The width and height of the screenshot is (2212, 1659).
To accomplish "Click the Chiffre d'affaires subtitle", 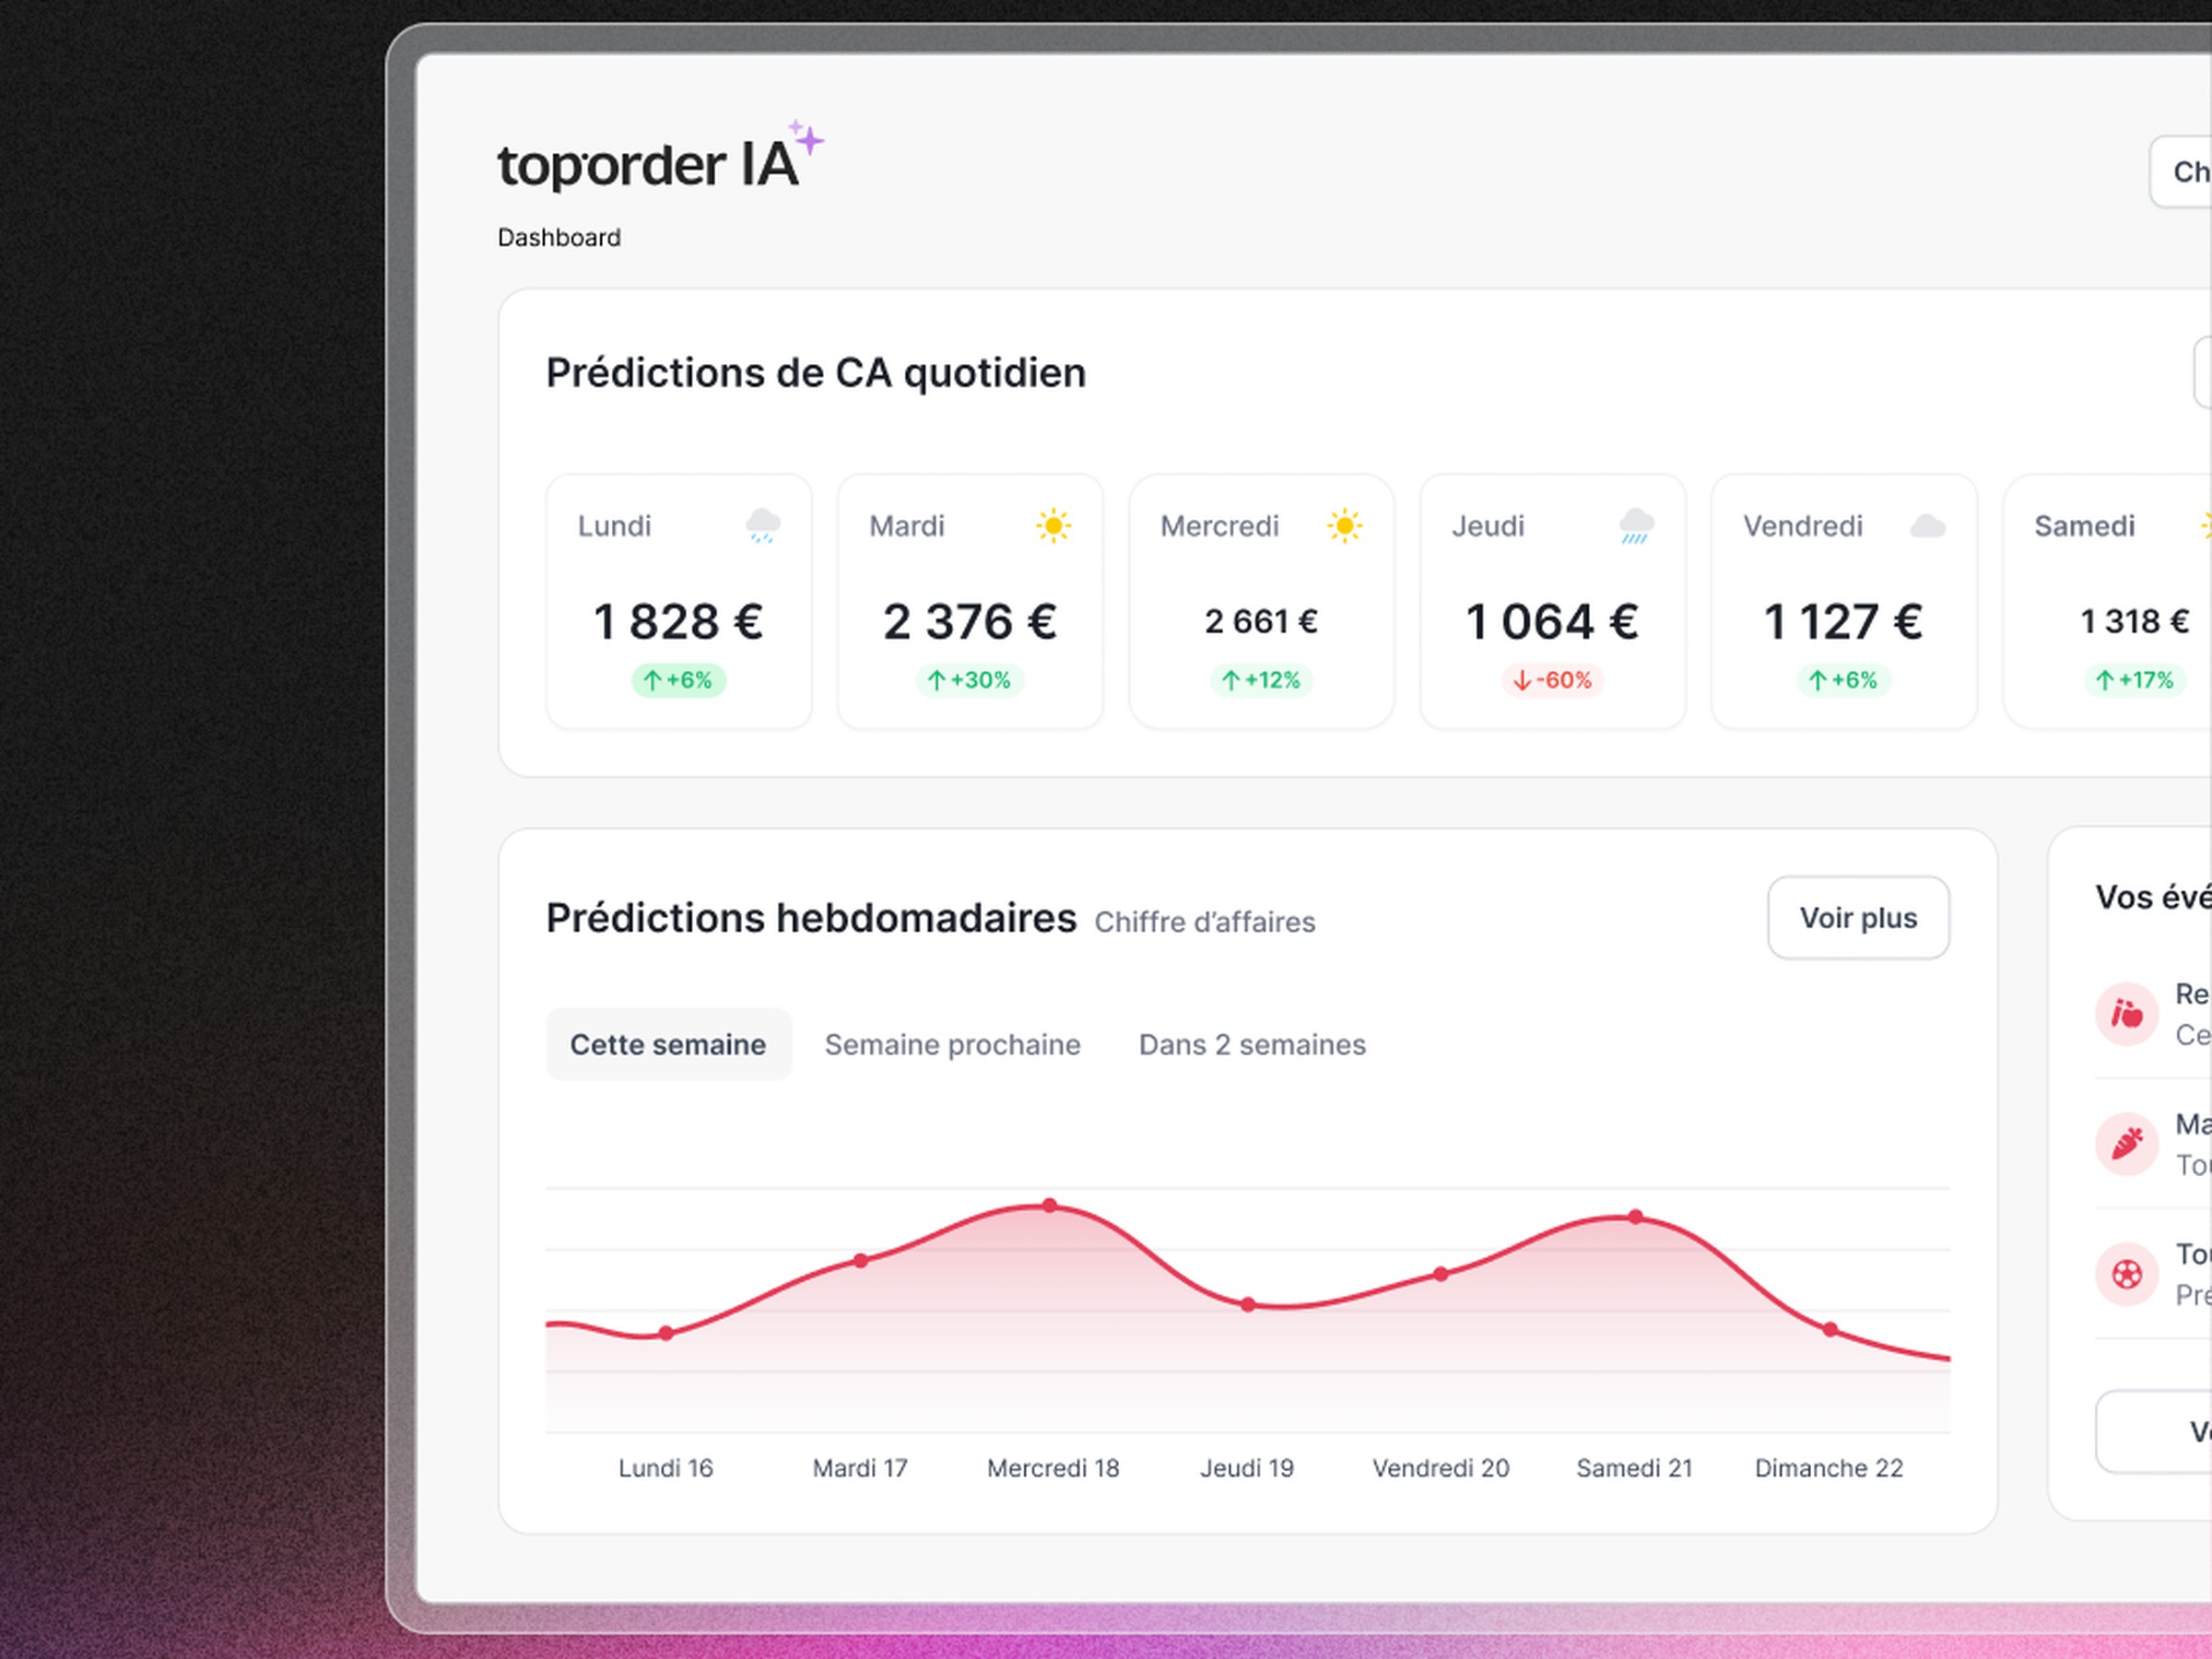I will point(1205,922).
